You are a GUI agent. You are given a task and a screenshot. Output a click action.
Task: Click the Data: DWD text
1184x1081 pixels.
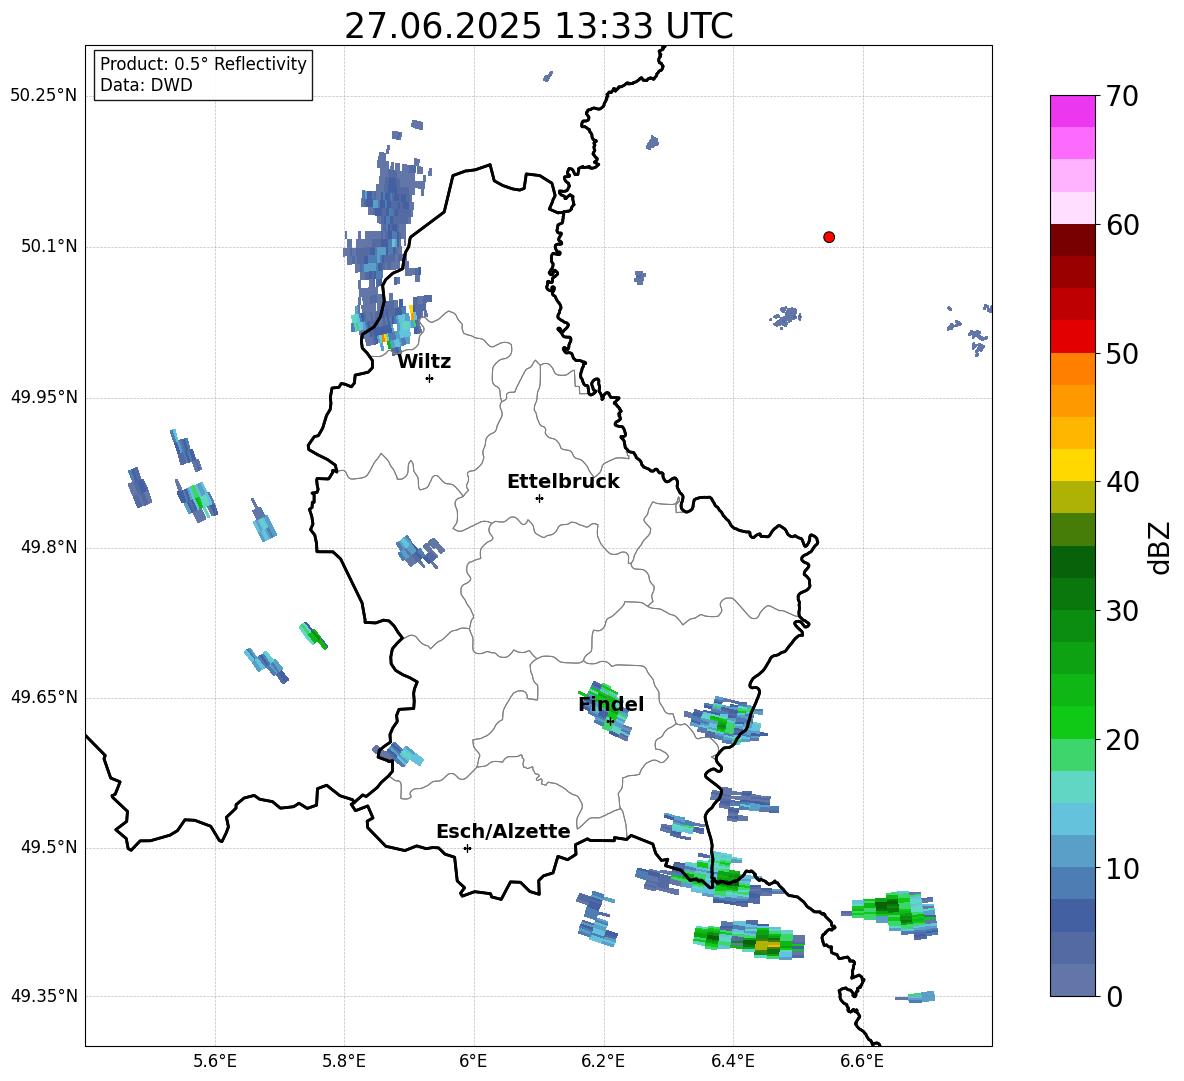pyautogui.click(x=146, y=85)
